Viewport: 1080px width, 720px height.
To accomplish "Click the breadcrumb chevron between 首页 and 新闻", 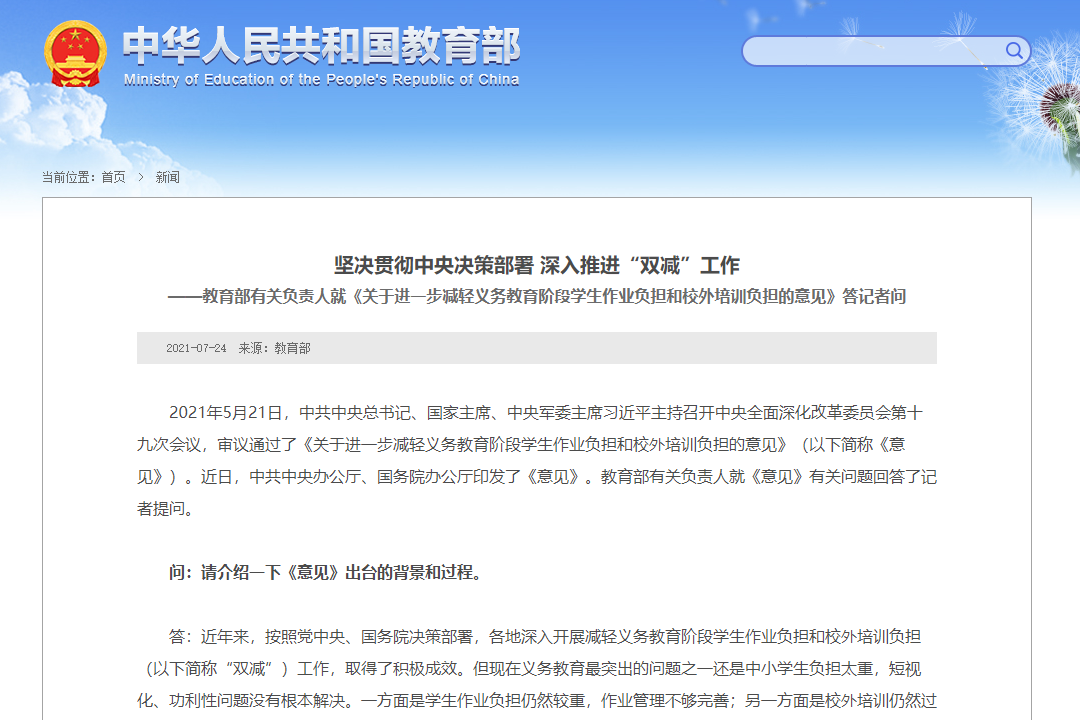I will pyautogui.click(x=141, y=177).
